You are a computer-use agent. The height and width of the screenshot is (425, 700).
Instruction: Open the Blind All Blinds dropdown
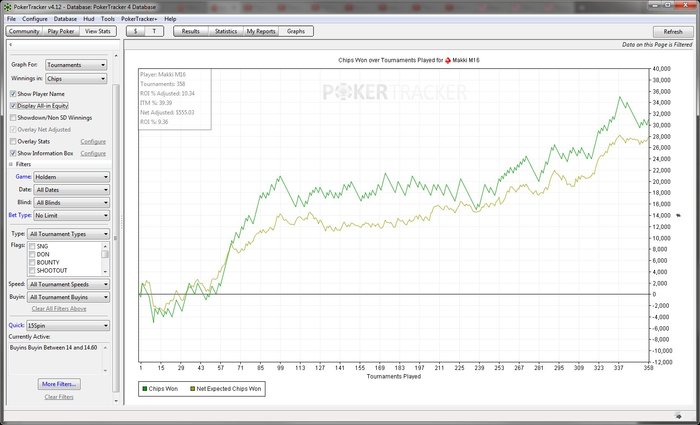(x=71, y=203)
